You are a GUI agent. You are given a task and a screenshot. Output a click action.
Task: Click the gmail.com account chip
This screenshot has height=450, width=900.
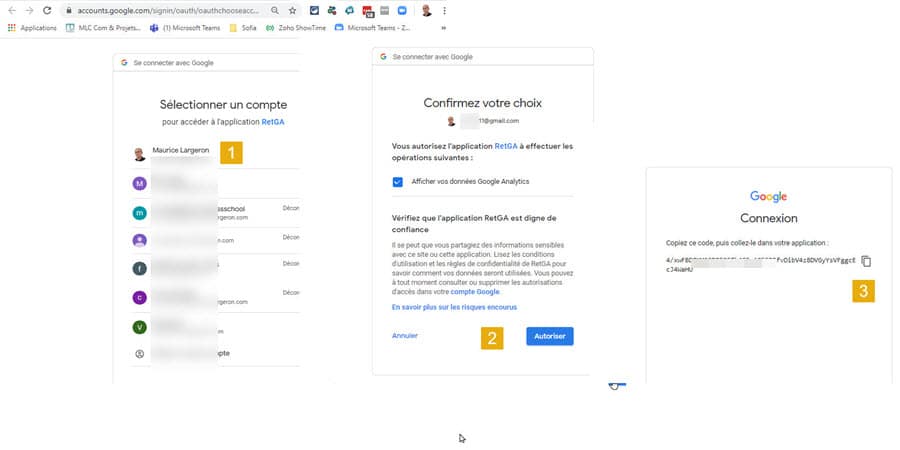pos(483,121)
